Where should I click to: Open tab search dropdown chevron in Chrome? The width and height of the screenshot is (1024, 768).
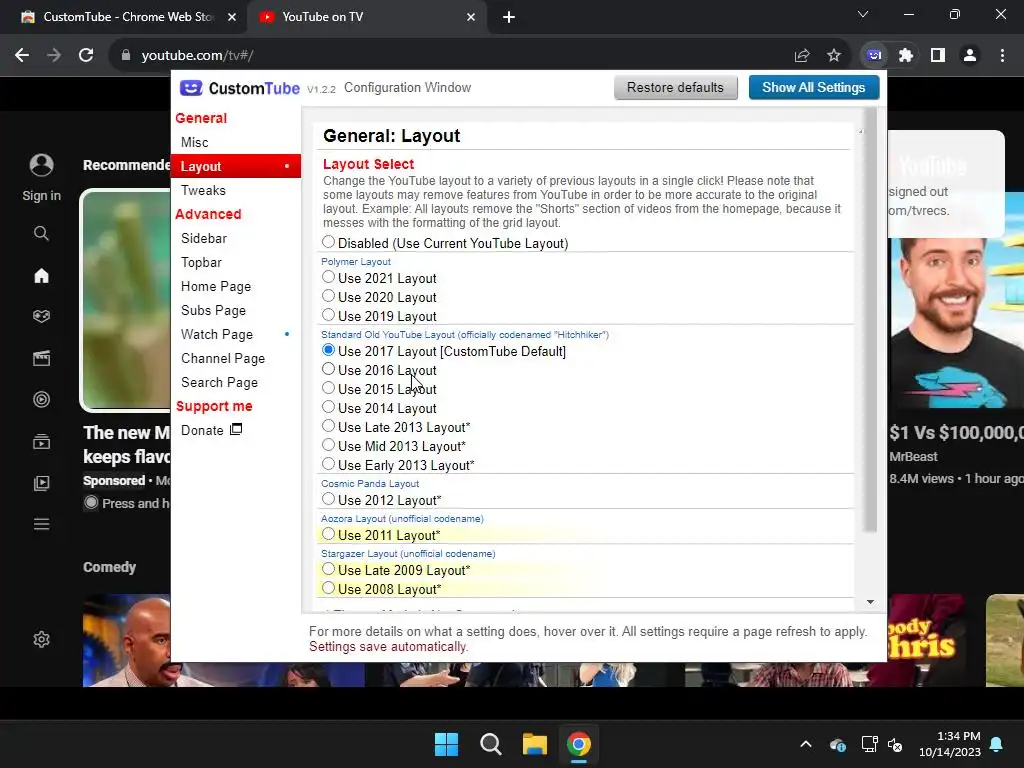pyautogui.click(x=863, y=14)
